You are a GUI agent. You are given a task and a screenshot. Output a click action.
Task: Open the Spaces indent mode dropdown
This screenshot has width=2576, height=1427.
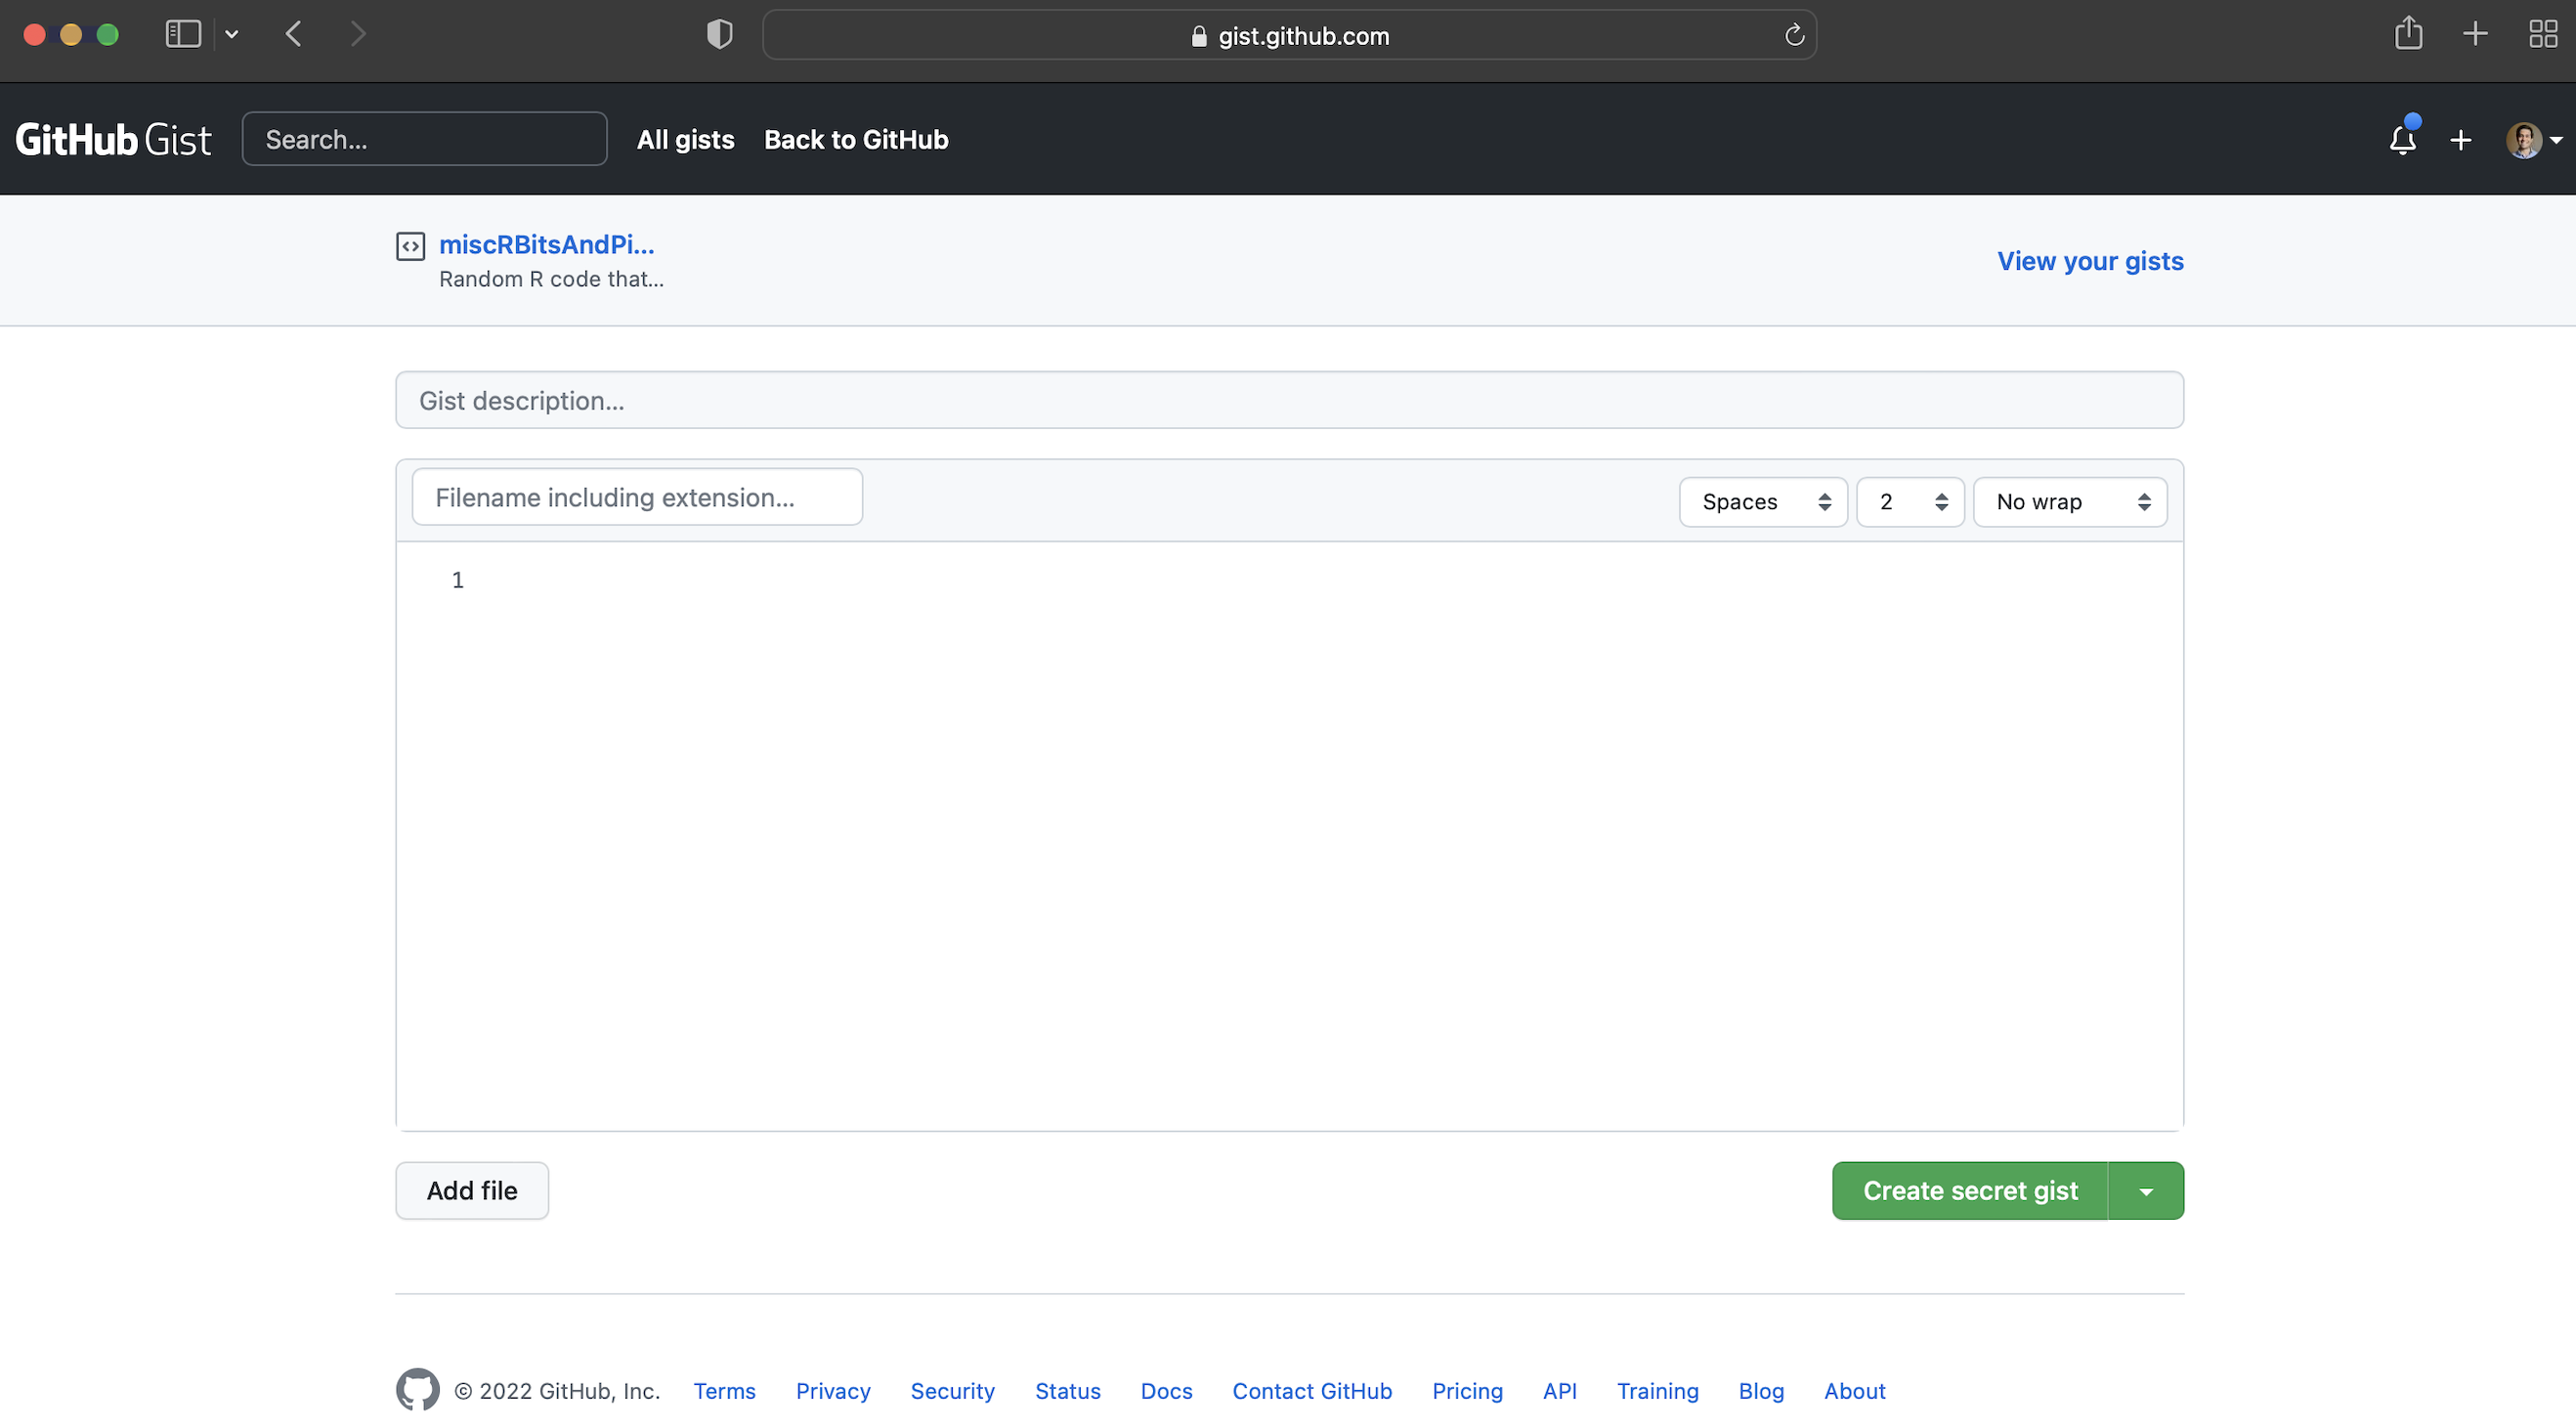[x=1762, y=502]
